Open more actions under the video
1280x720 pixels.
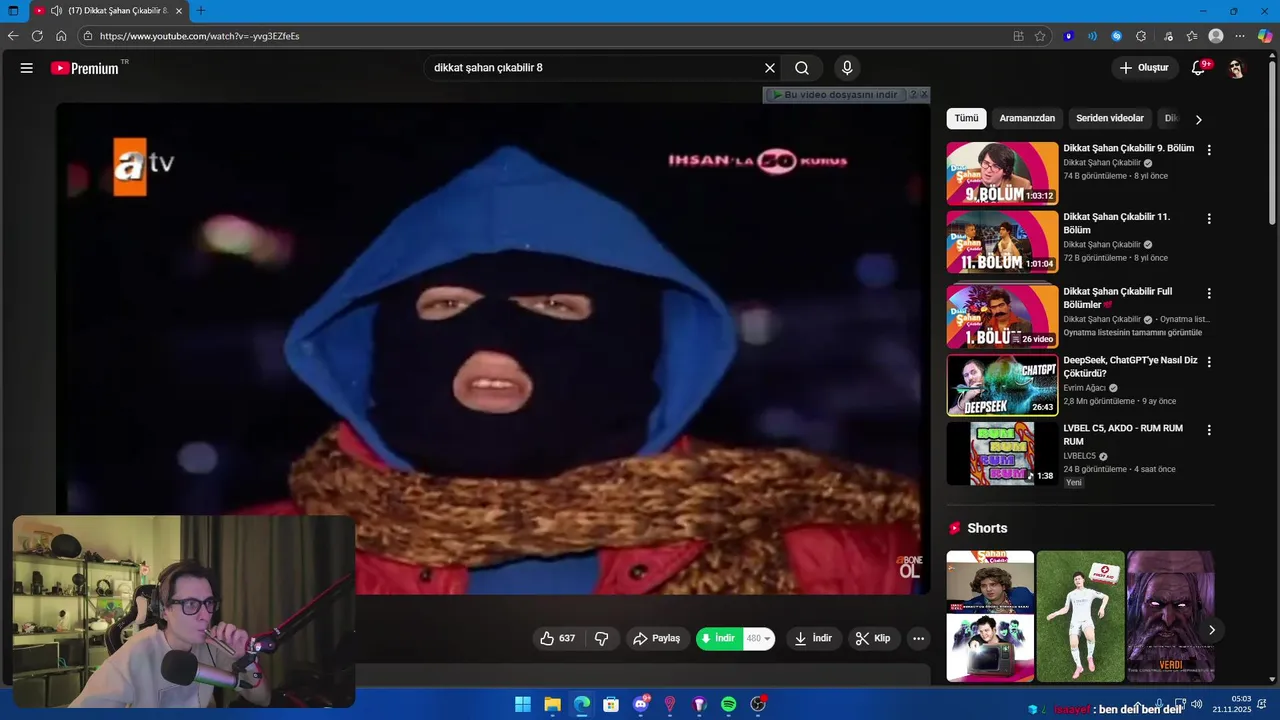[x=918, y=638]
